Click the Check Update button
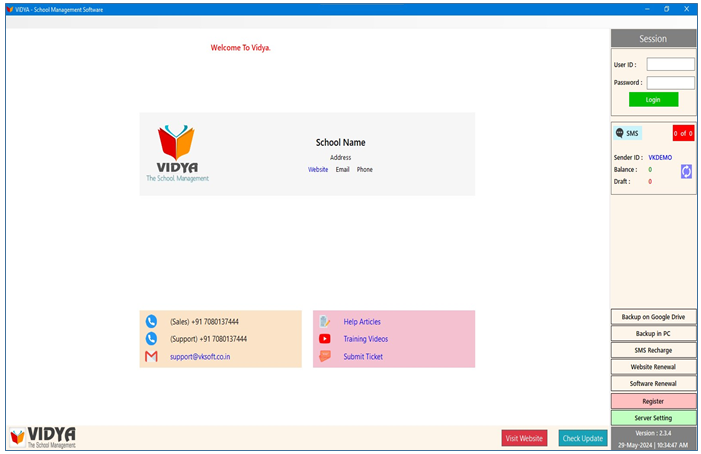 point(583,438)
